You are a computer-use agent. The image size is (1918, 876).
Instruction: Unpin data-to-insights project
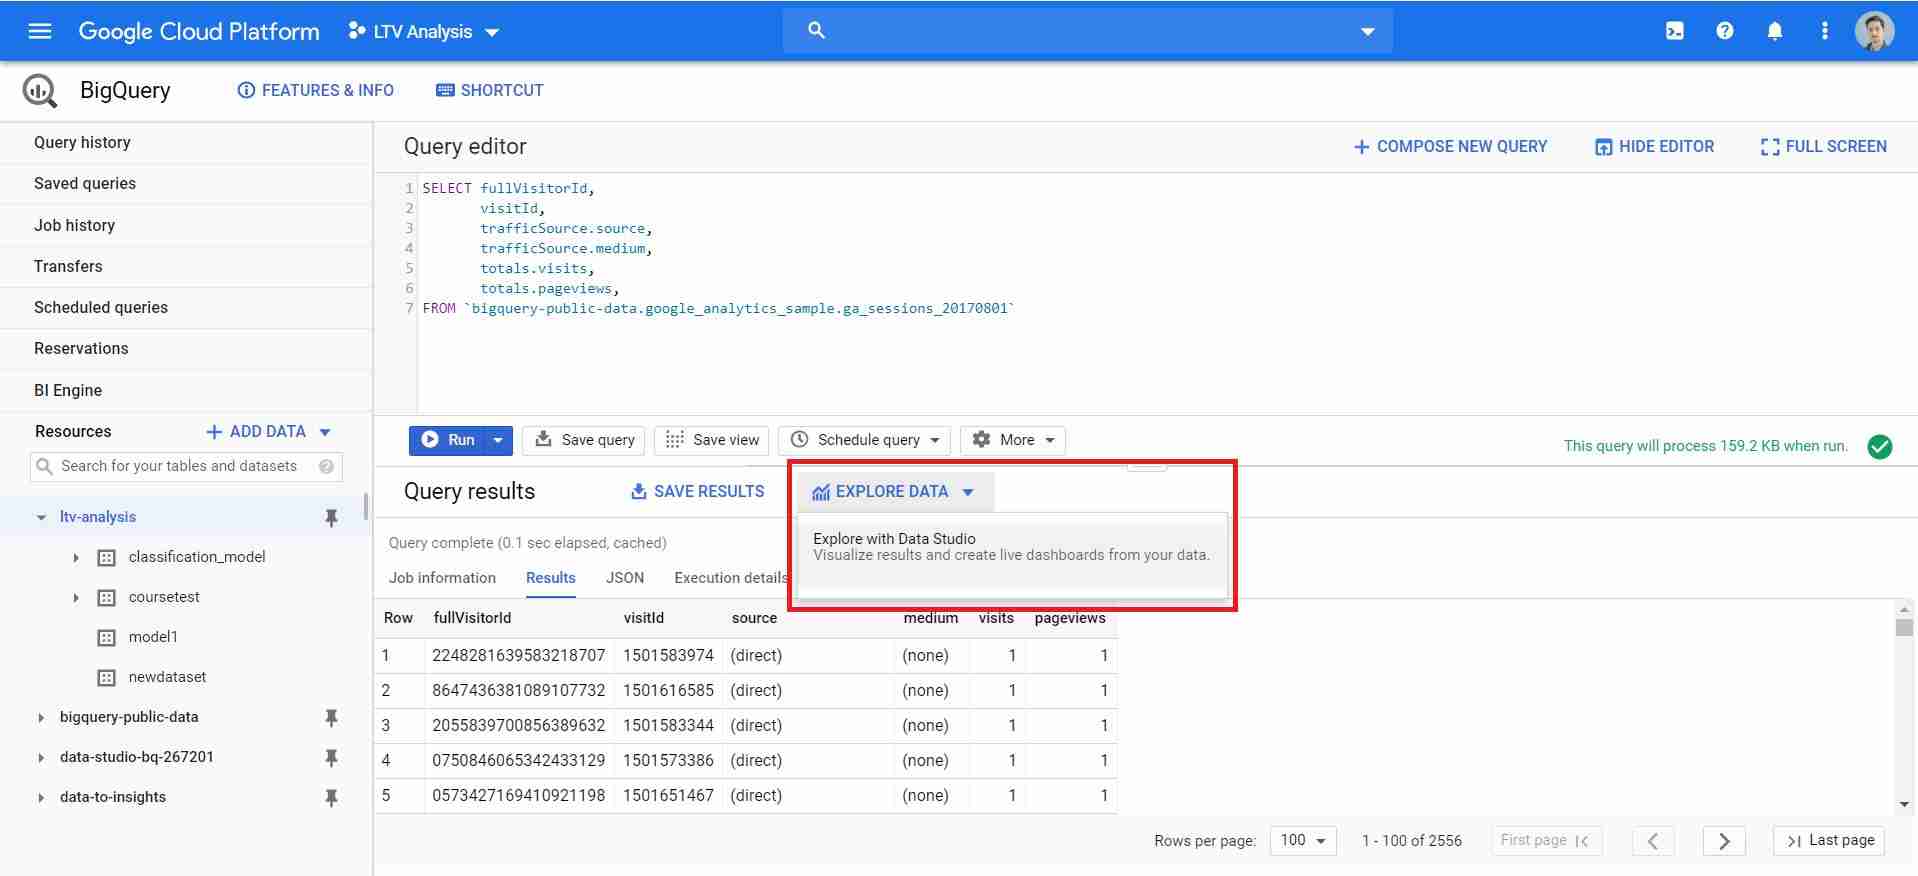(331, 797)
